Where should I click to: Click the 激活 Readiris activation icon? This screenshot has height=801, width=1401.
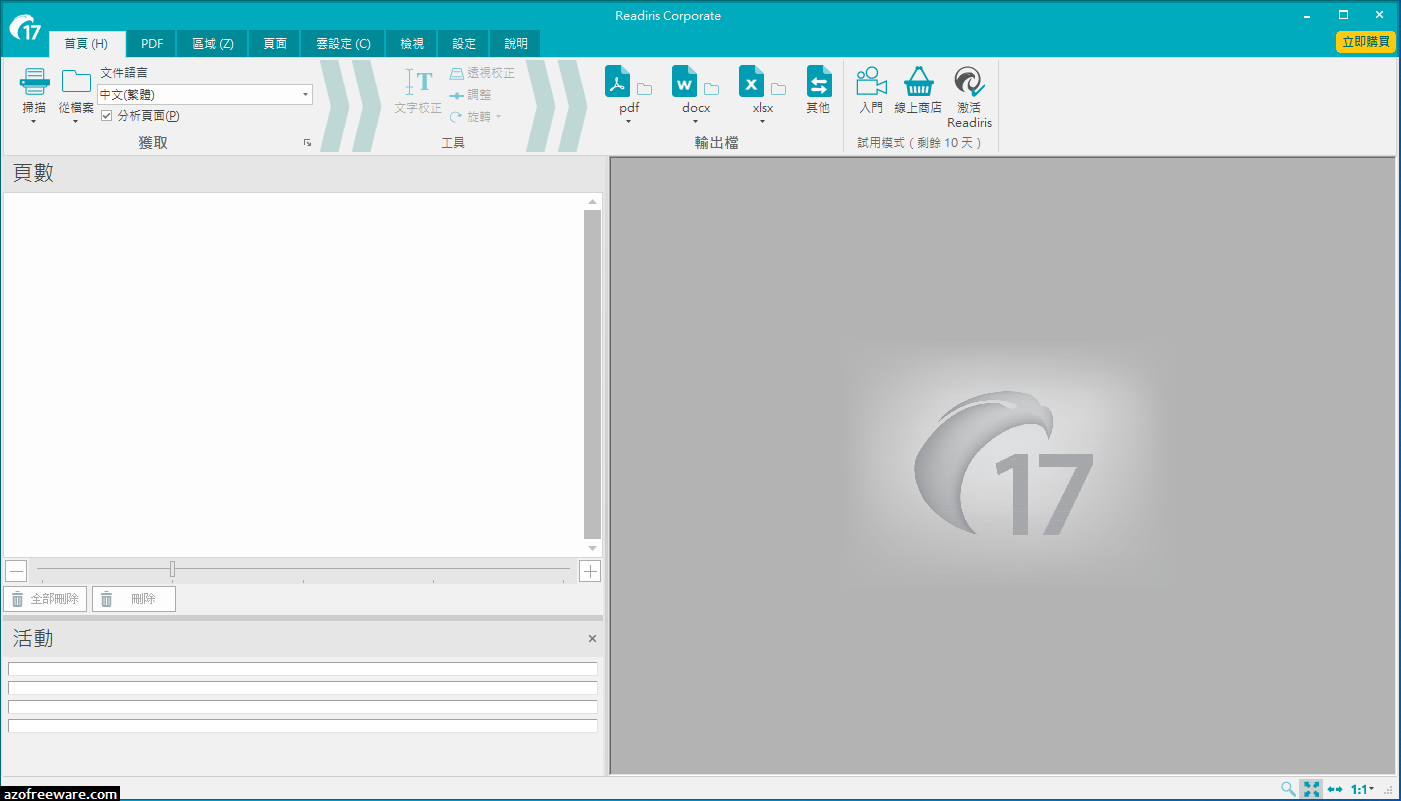pyautogui.click(x=969, y=82)
